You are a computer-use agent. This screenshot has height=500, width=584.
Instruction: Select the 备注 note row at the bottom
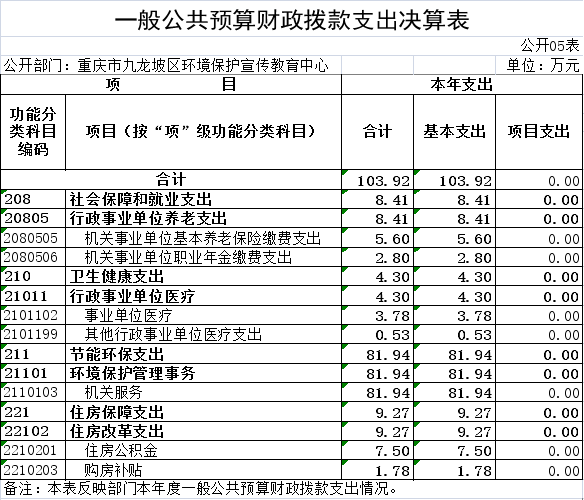(292, 488)
